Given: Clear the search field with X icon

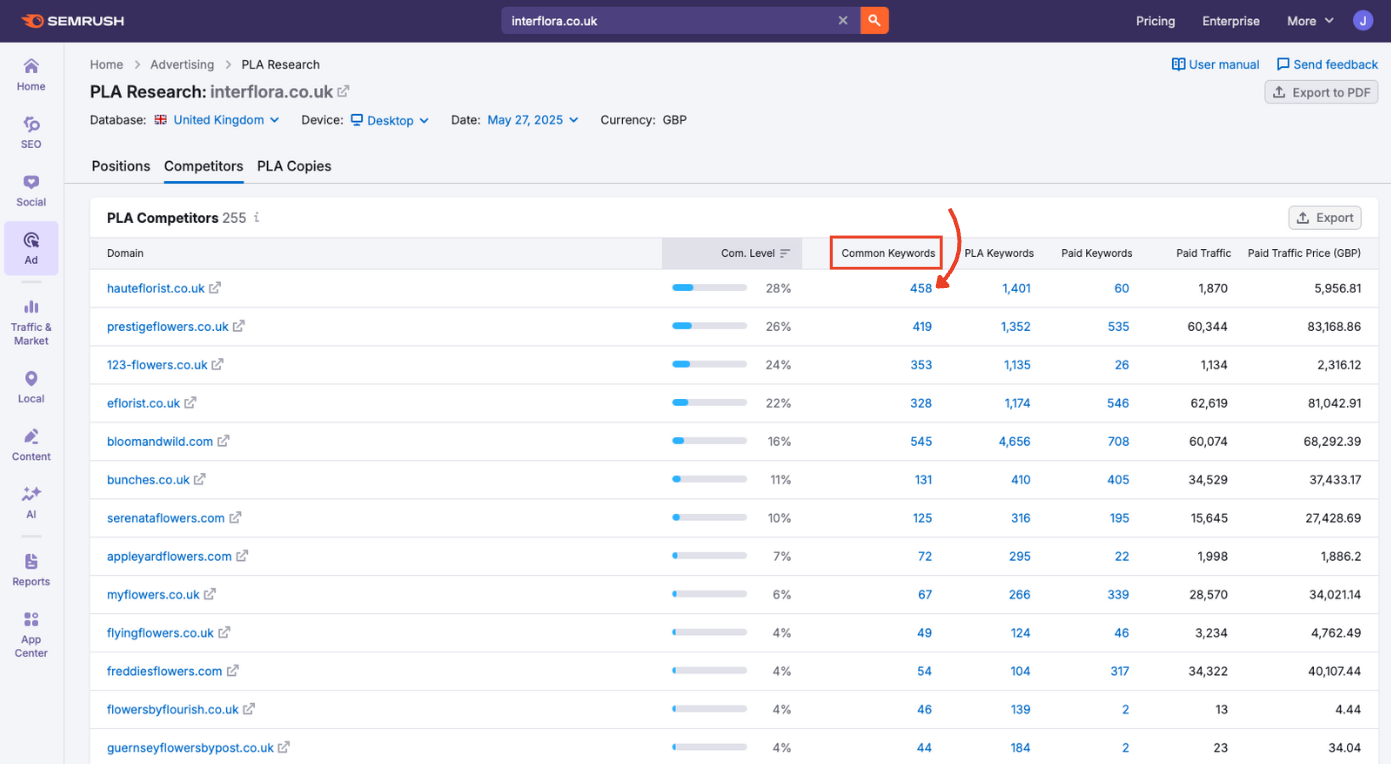Looking at the screenshot, I should click(843, 21).
